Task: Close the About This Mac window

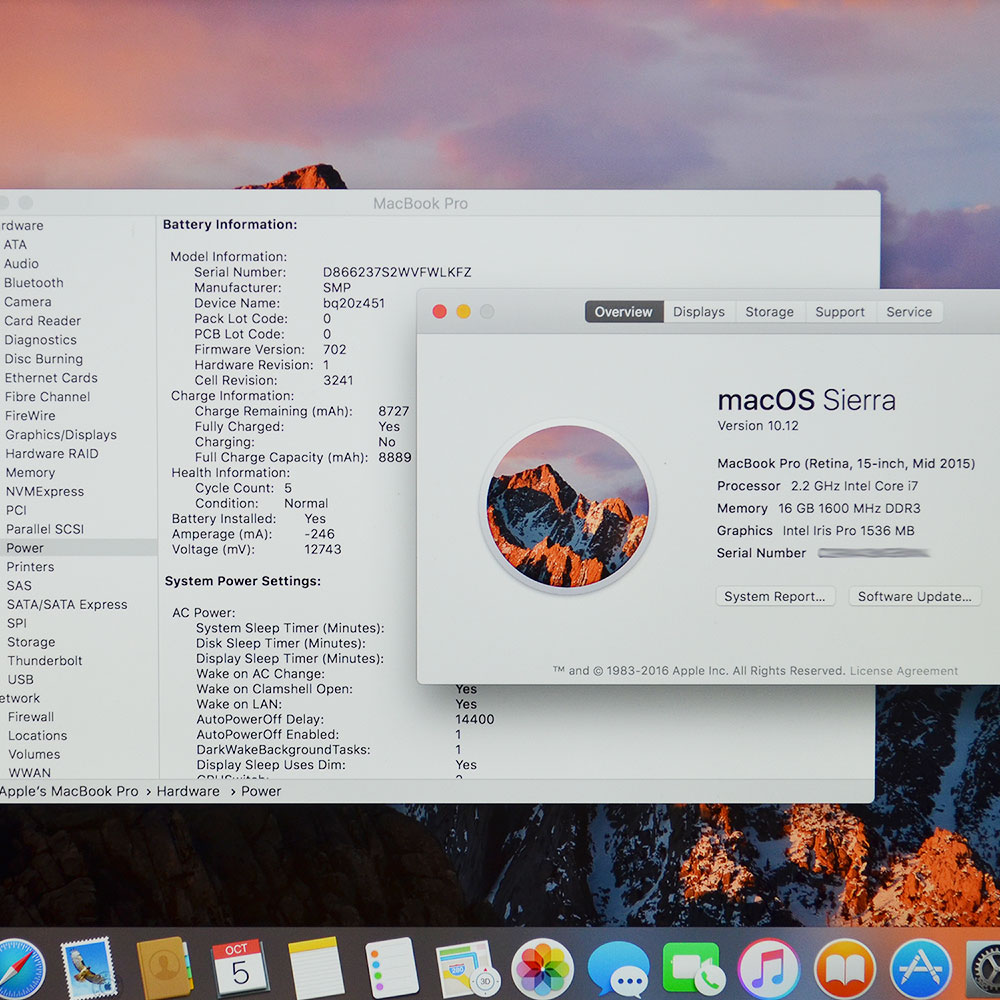Action: 439,311
